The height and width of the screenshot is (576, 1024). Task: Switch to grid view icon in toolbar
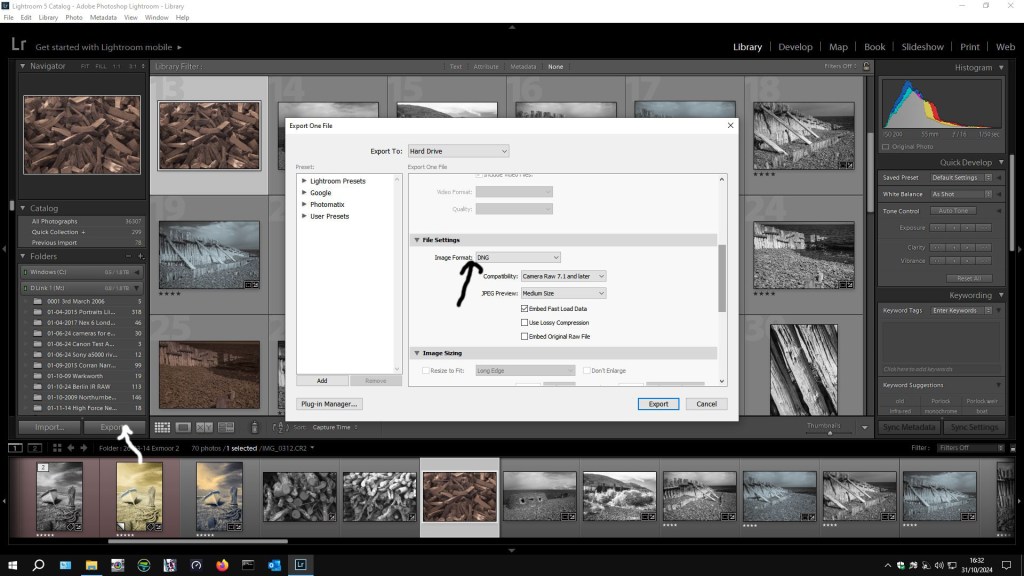pos(162,427)
